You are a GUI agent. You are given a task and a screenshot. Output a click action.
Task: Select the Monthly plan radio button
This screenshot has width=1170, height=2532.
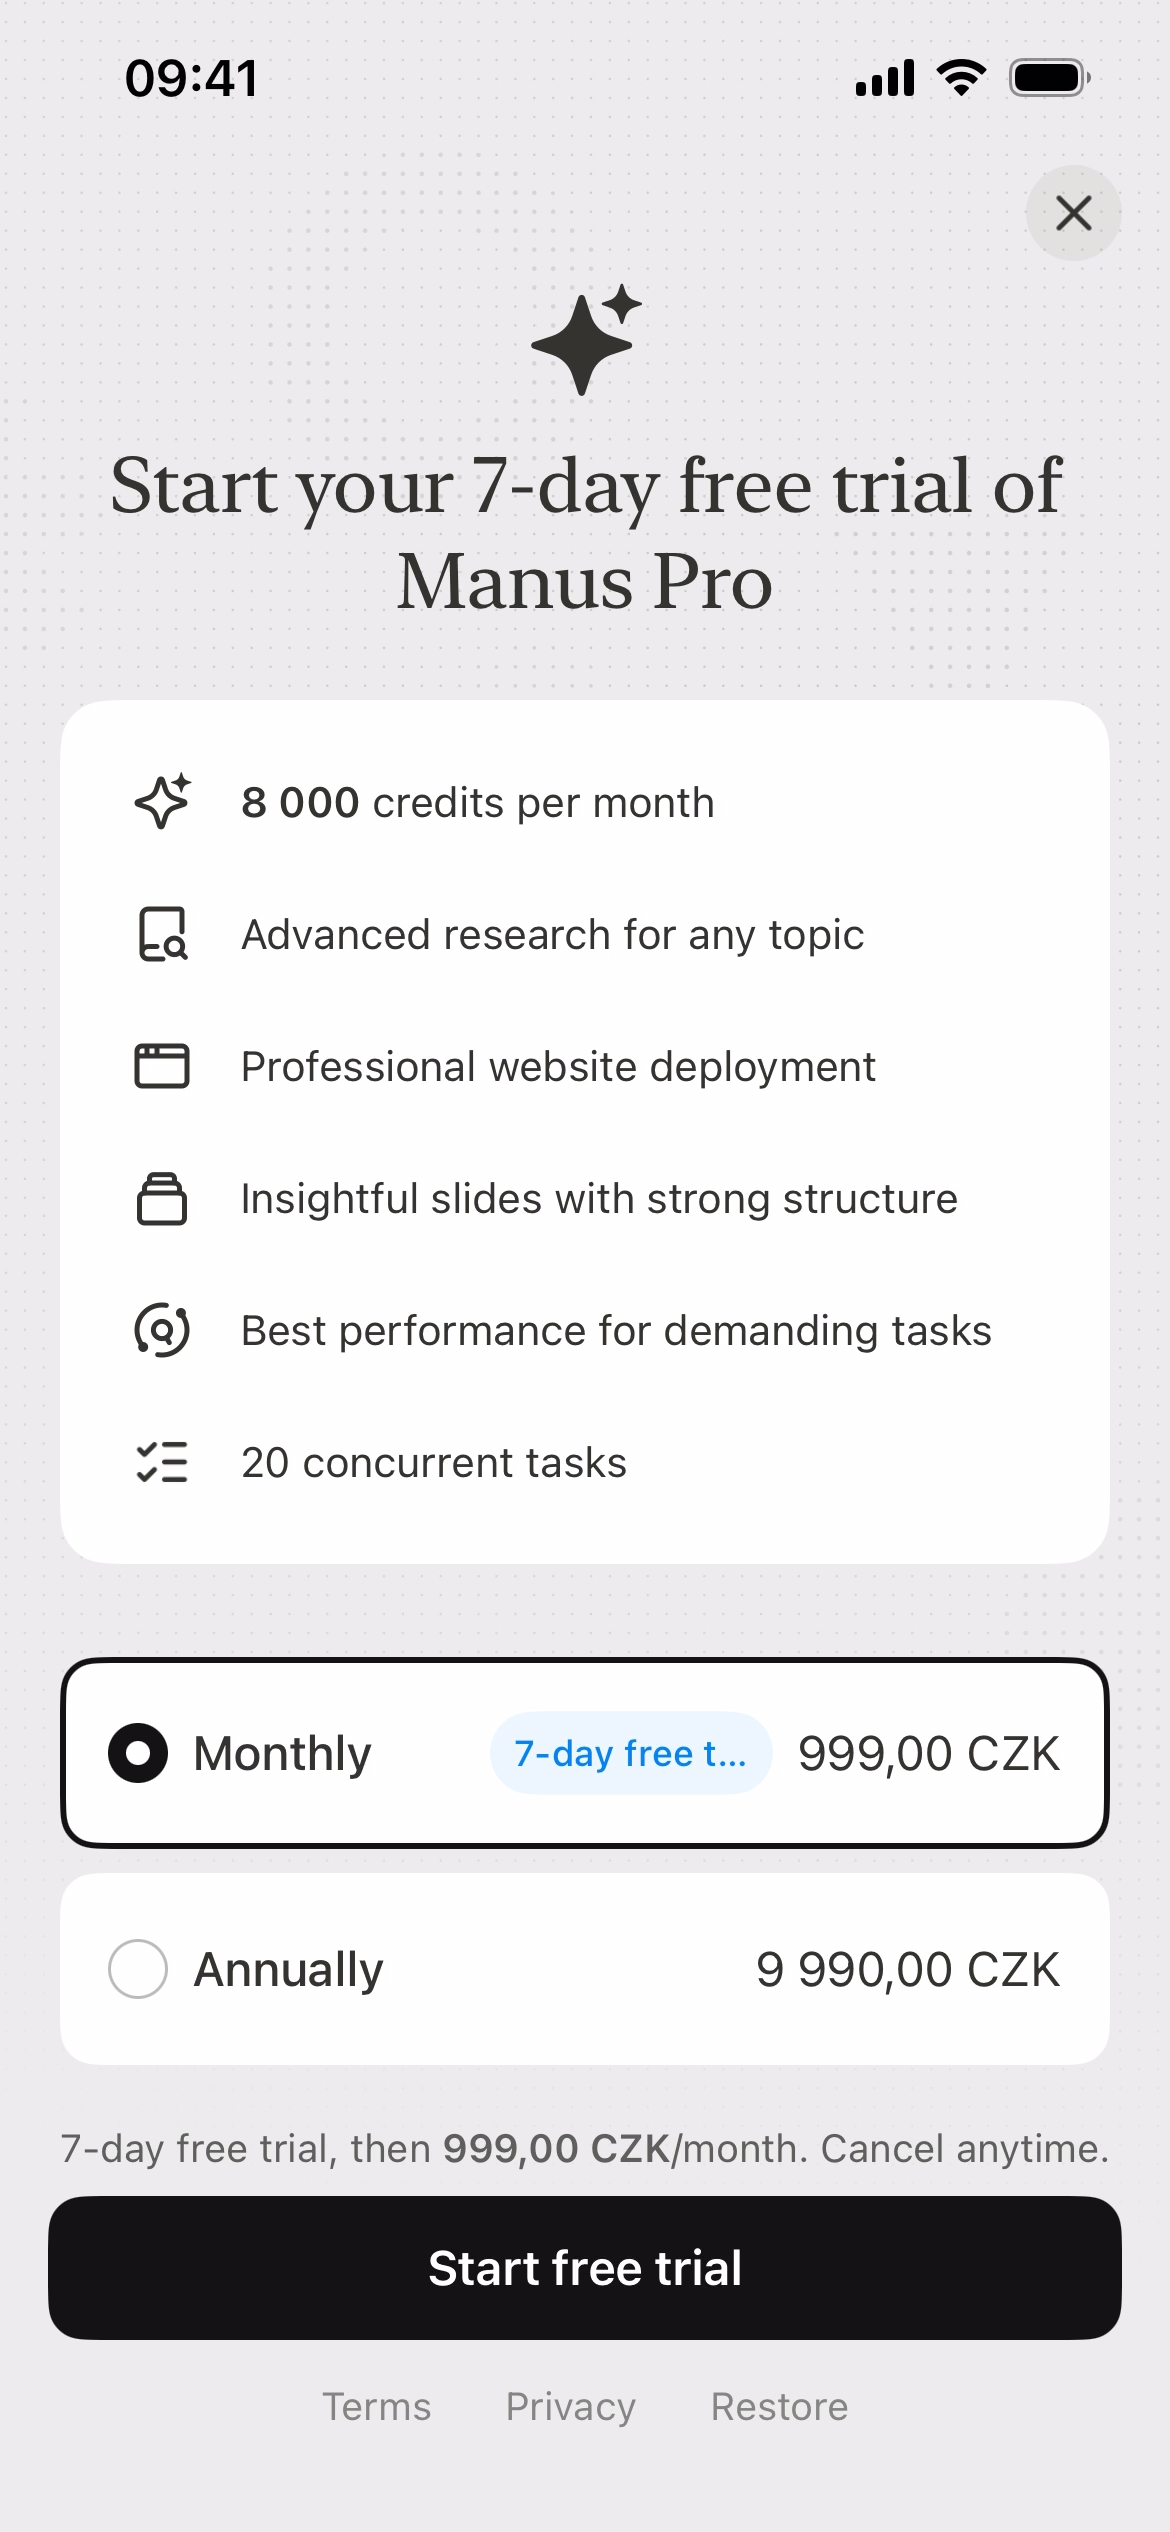[x=138, y=1753]
